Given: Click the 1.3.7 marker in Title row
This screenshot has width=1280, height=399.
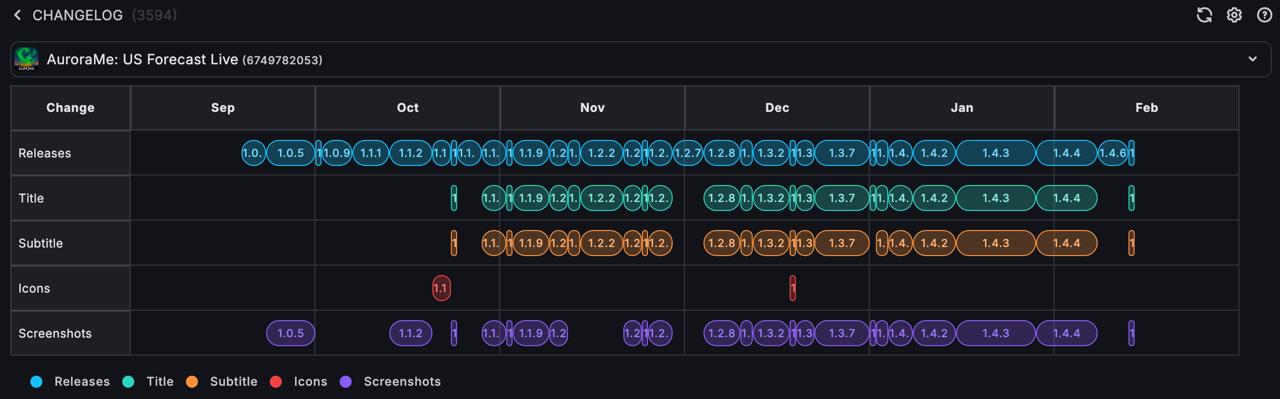Looking at the screenshot, I should click(x=842, y=198).
